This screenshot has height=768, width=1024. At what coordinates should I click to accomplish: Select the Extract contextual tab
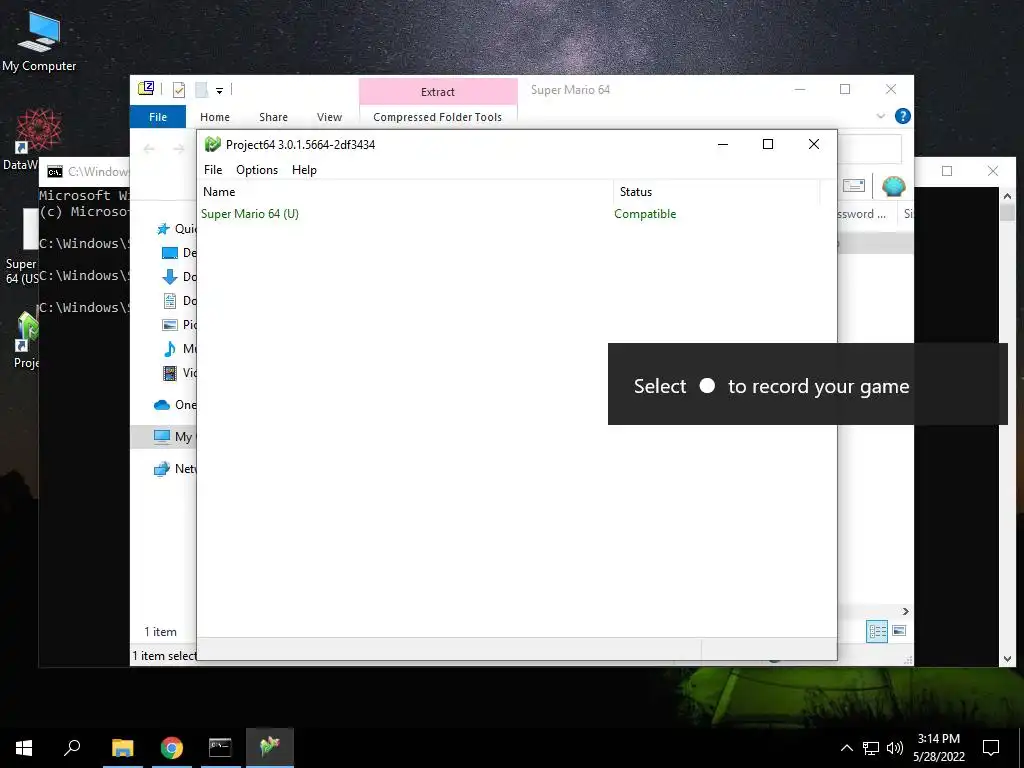coord(438,92)
